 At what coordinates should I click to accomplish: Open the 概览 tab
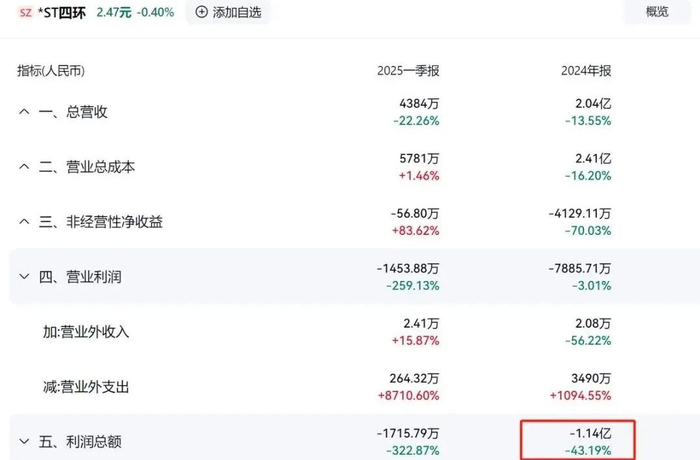click(x=657, y=12)
